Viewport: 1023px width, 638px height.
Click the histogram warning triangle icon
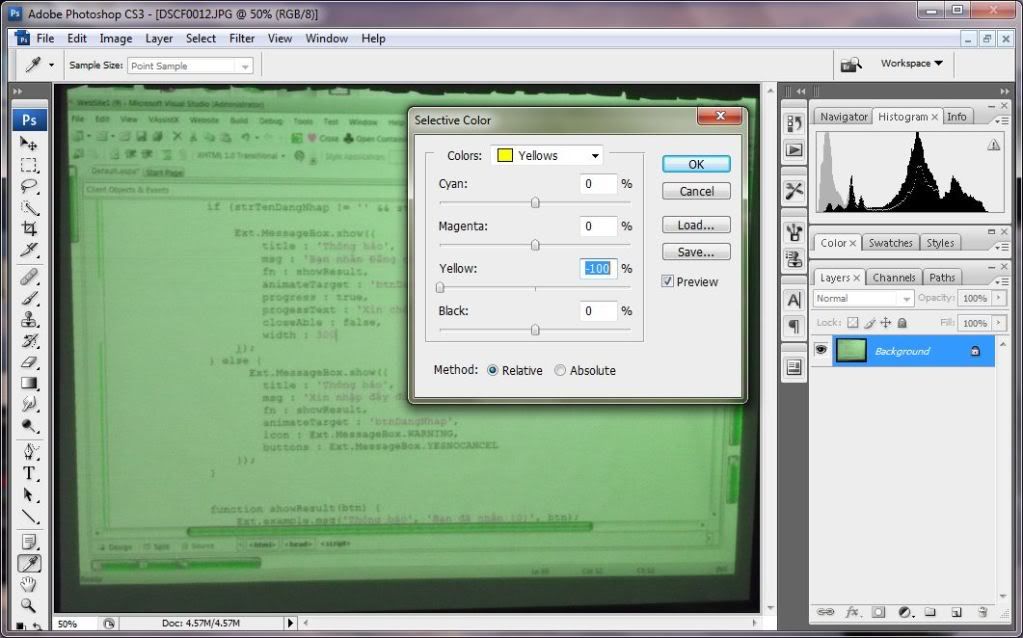coord(993,145)
